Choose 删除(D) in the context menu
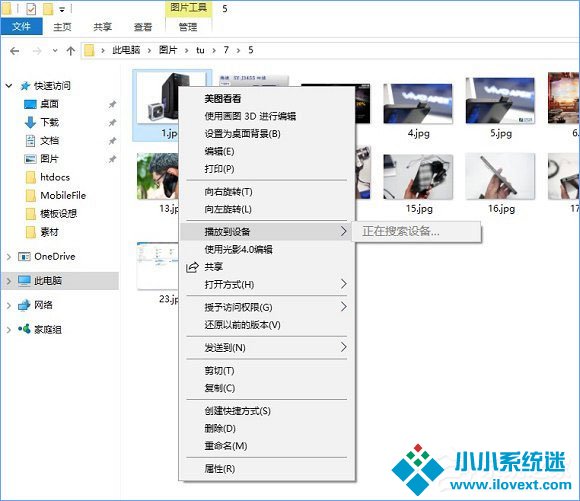The width and height of the screenshot is (580, 501). tap(266, 428)
